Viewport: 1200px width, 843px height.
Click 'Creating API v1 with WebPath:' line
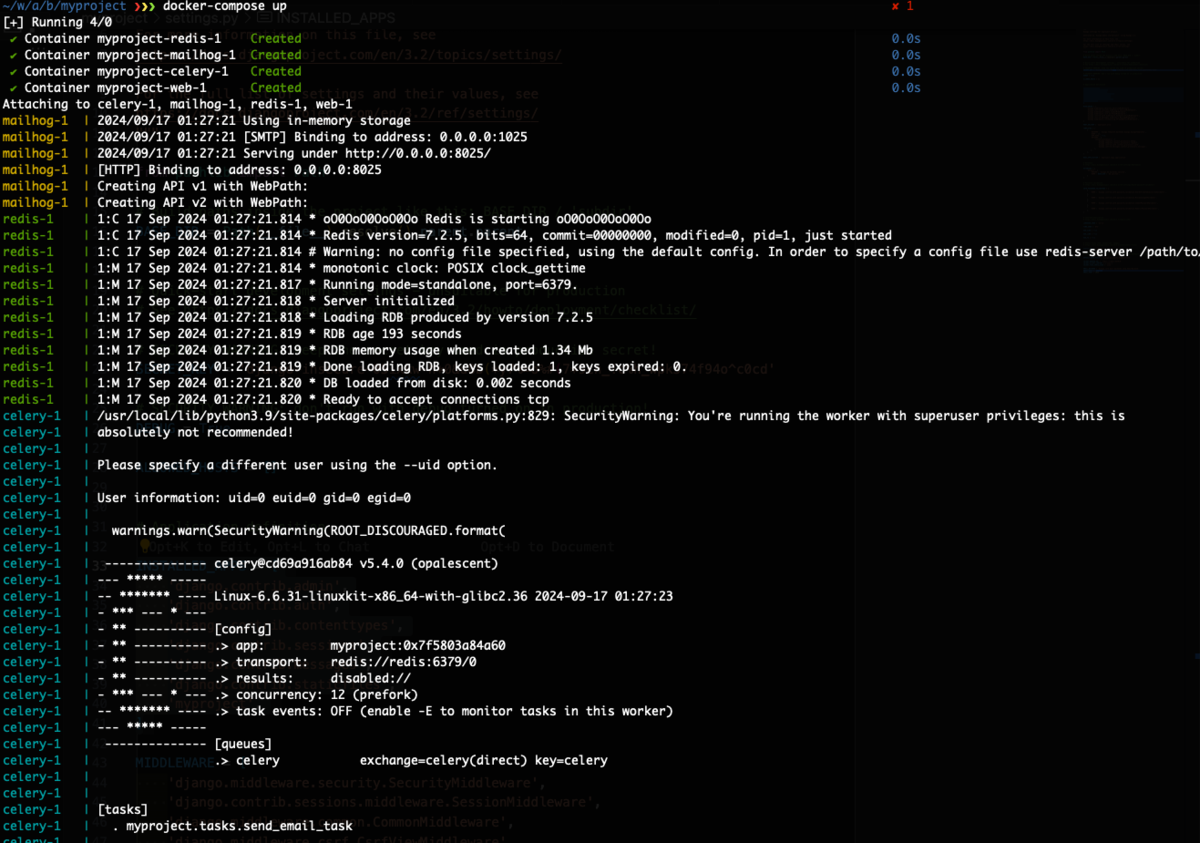(202, 186)
